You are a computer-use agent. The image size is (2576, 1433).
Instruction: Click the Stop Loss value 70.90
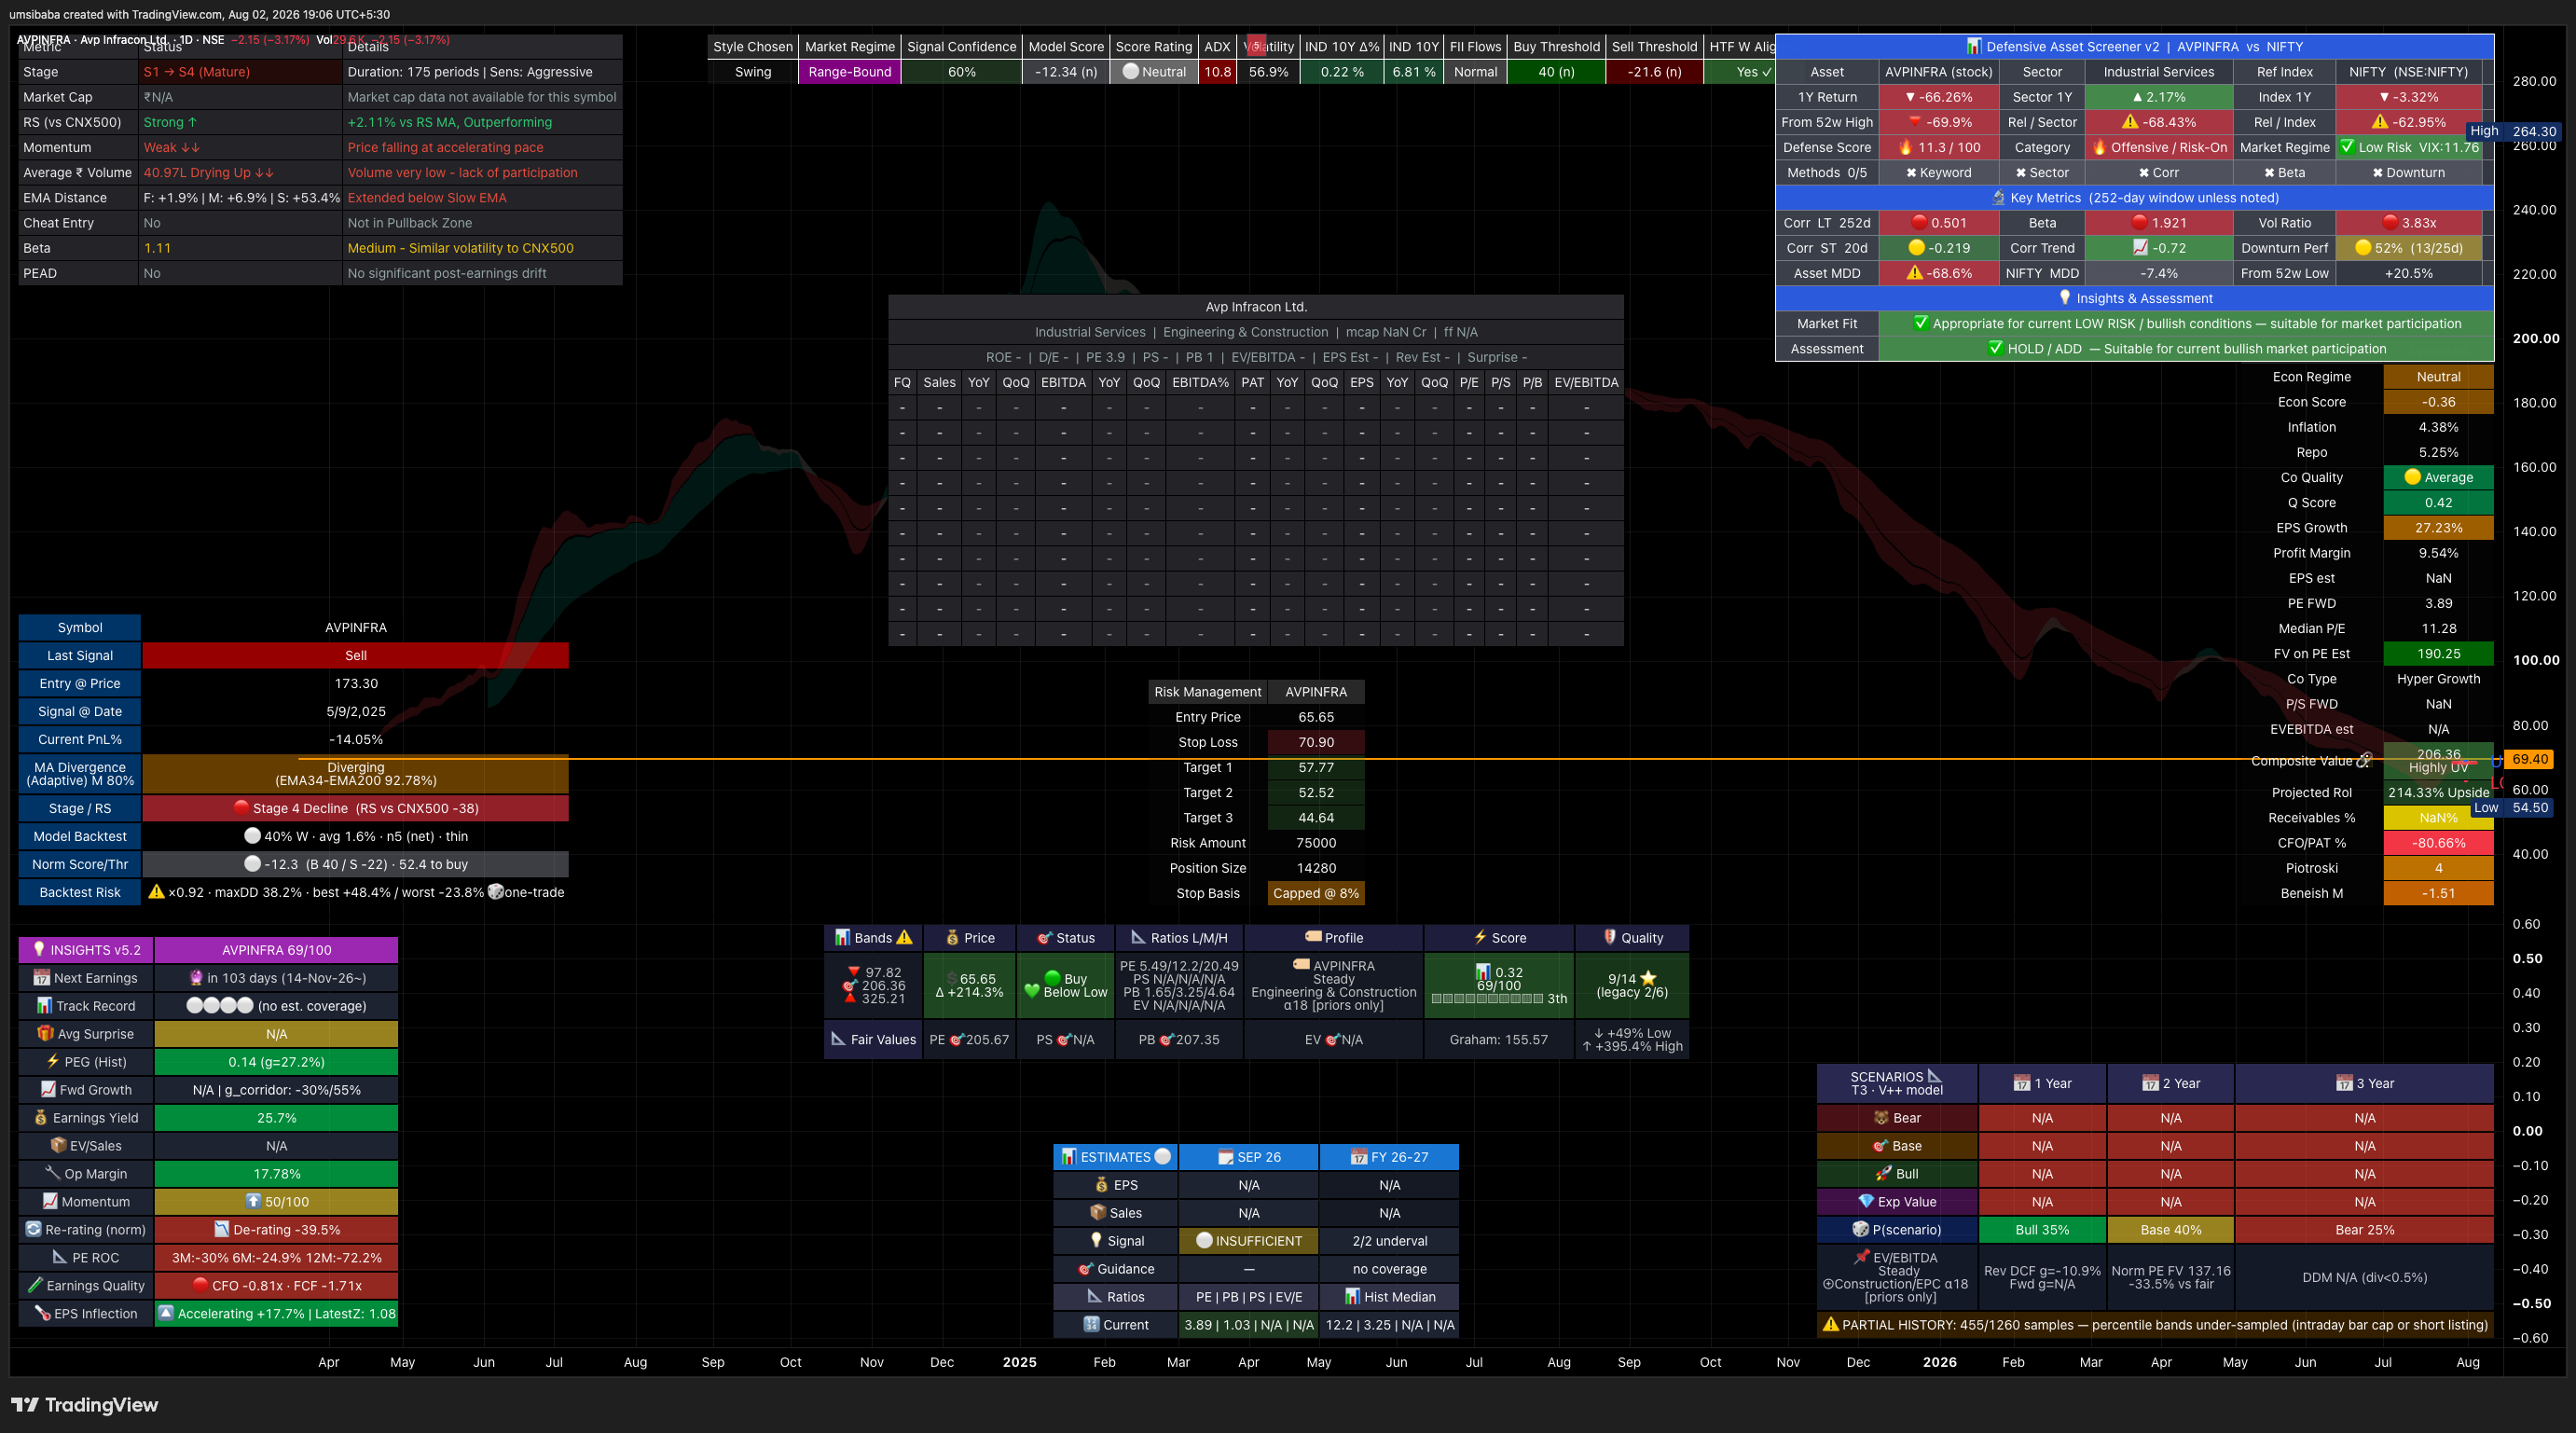[1316, 742]
